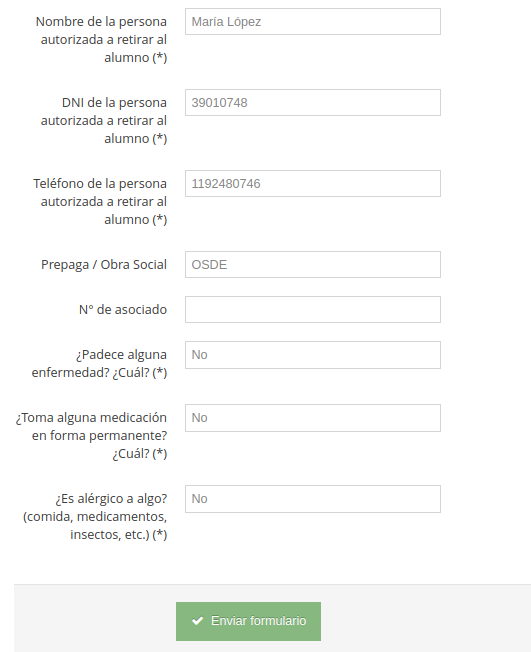Click the DNI de la persona label
Image resolution: width=531 pixels, height=652 pixels.
(104, 121)
